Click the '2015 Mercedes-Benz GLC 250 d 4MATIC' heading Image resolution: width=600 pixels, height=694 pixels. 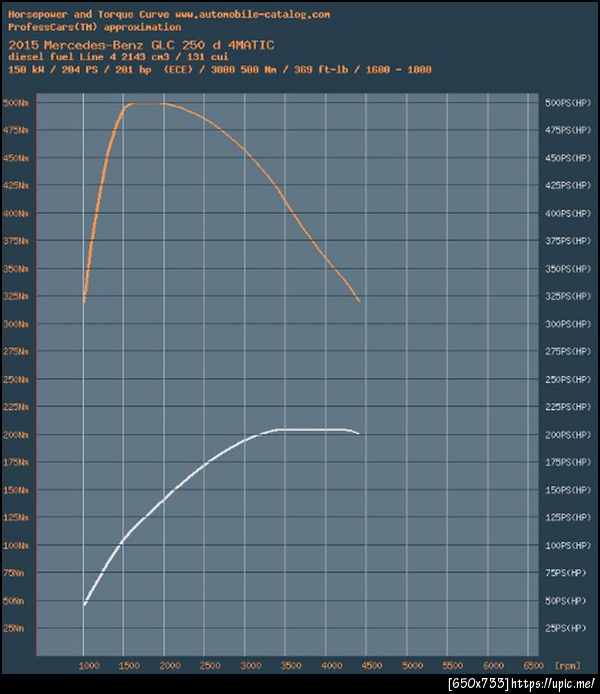pyautogui.click(x=141, y=45)
